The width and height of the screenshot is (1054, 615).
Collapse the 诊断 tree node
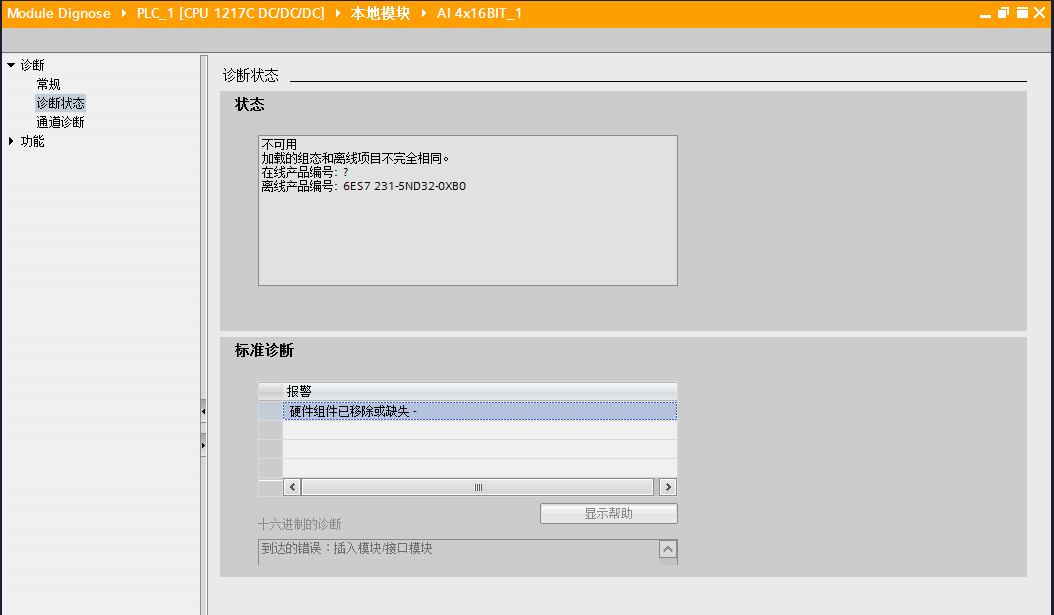(11, 65)
